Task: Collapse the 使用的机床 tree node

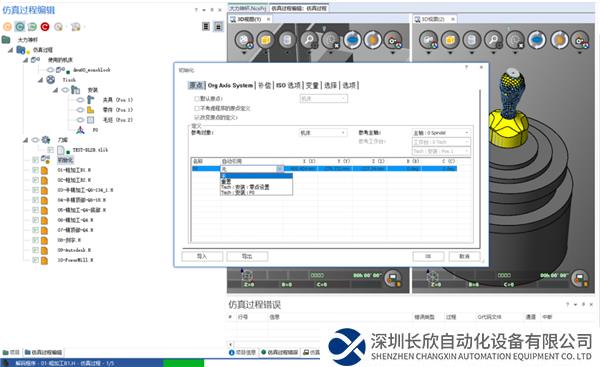Action: click(x=25, y=60)
